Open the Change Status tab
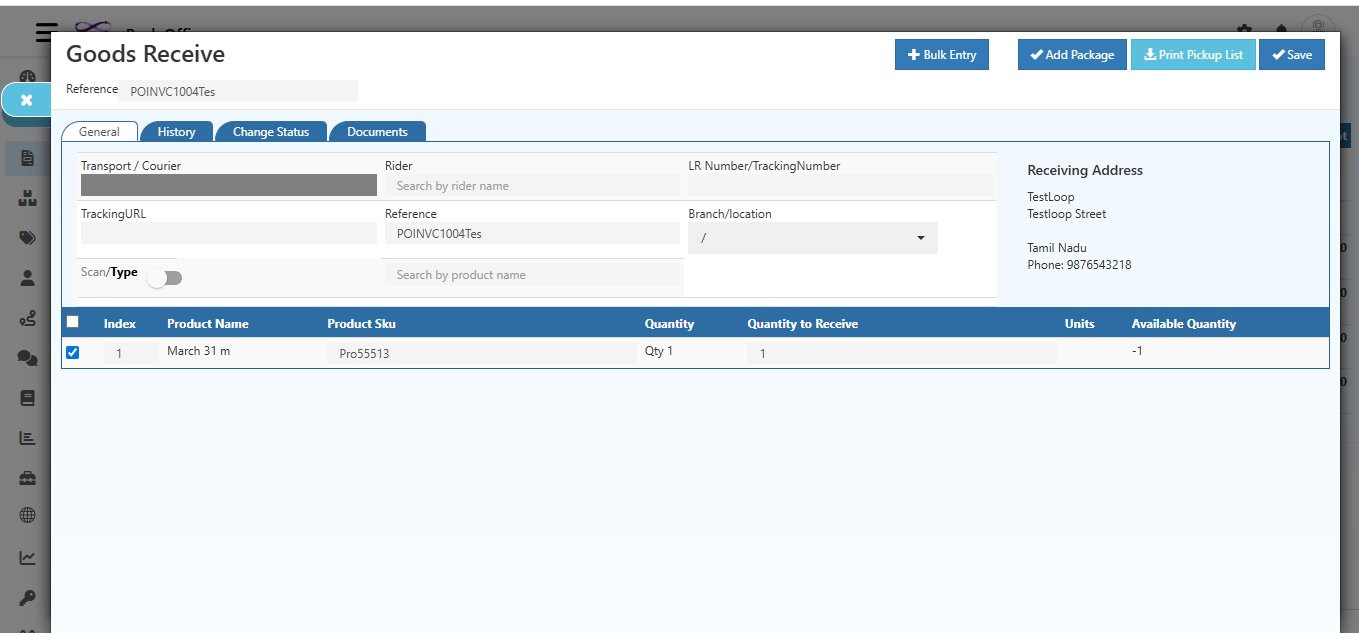Screen dimensions: 1359x633 [x=271, y=132]
